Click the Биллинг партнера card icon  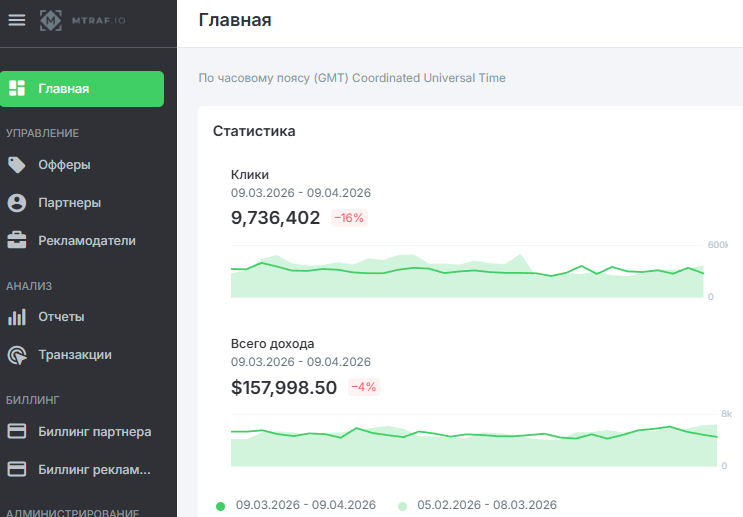click(x=17, y=432)
